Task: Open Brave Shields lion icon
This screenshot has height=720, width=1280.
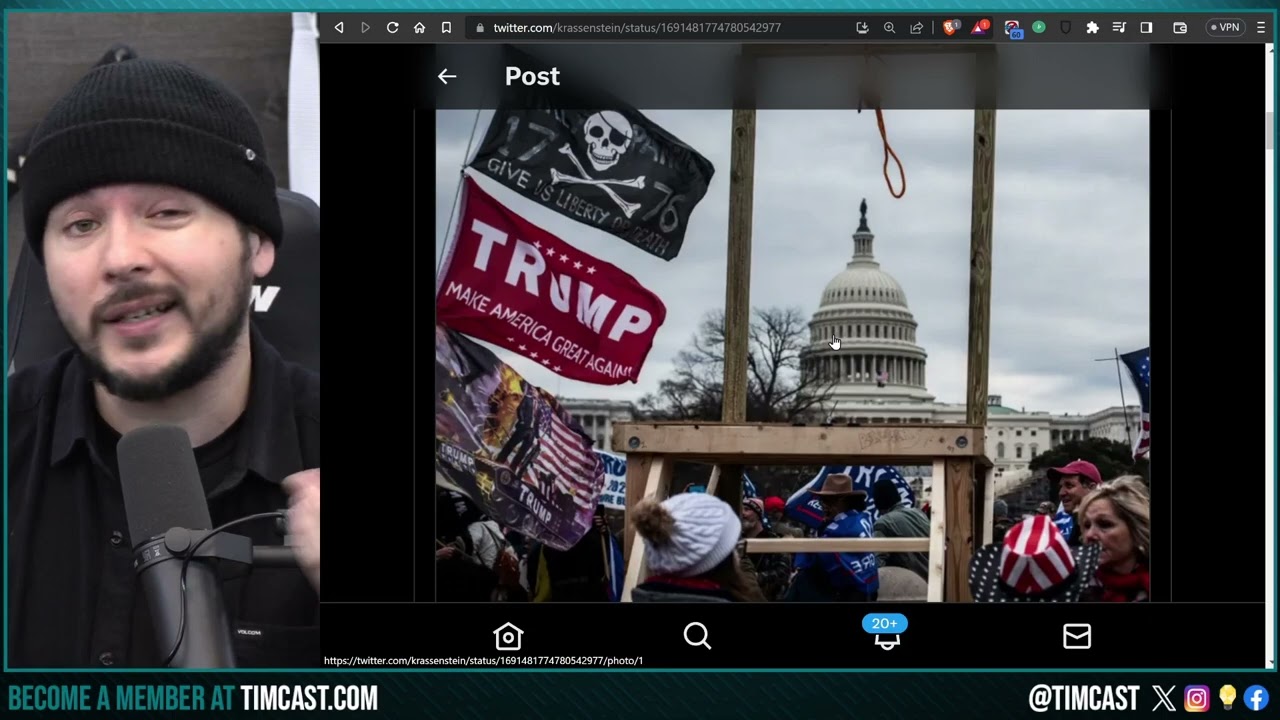Action: pos(950,27)
